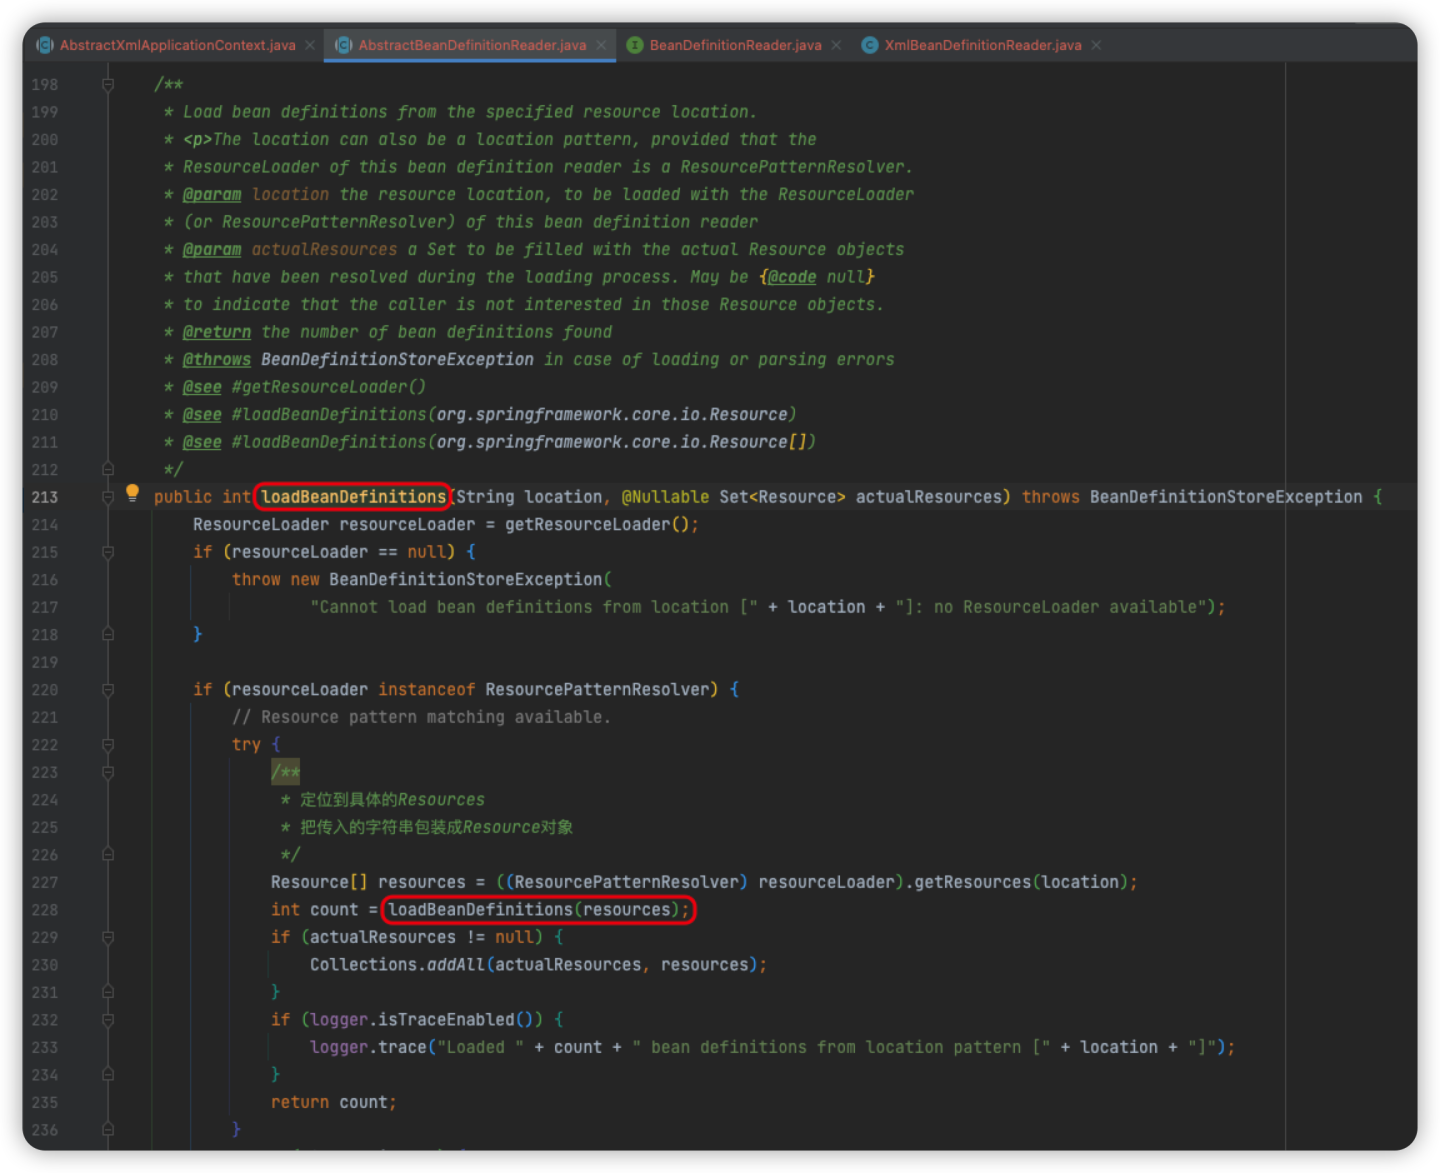This screenshot has width=1440, height=1173.
Task: Collapse try block fold at line 222
Action: (108, 744)
